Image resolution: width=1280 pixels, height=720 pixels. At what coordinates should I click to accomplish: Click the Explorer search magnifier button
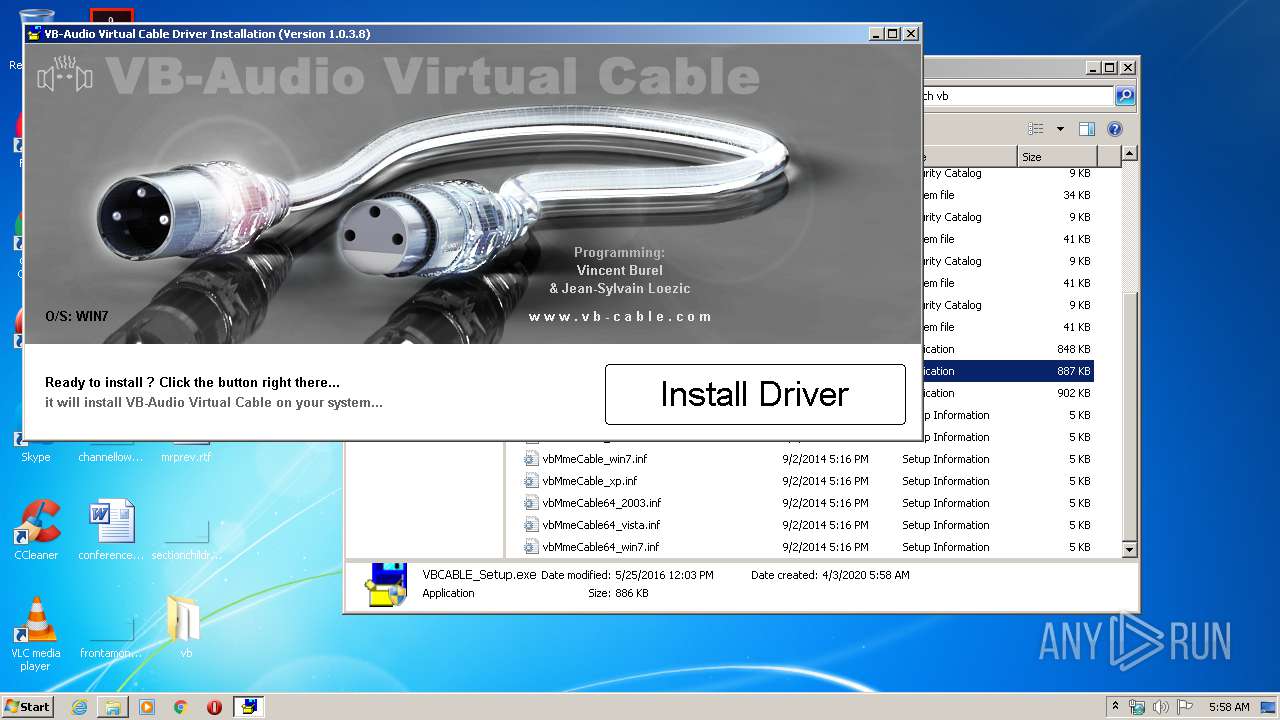[1125, 96]
